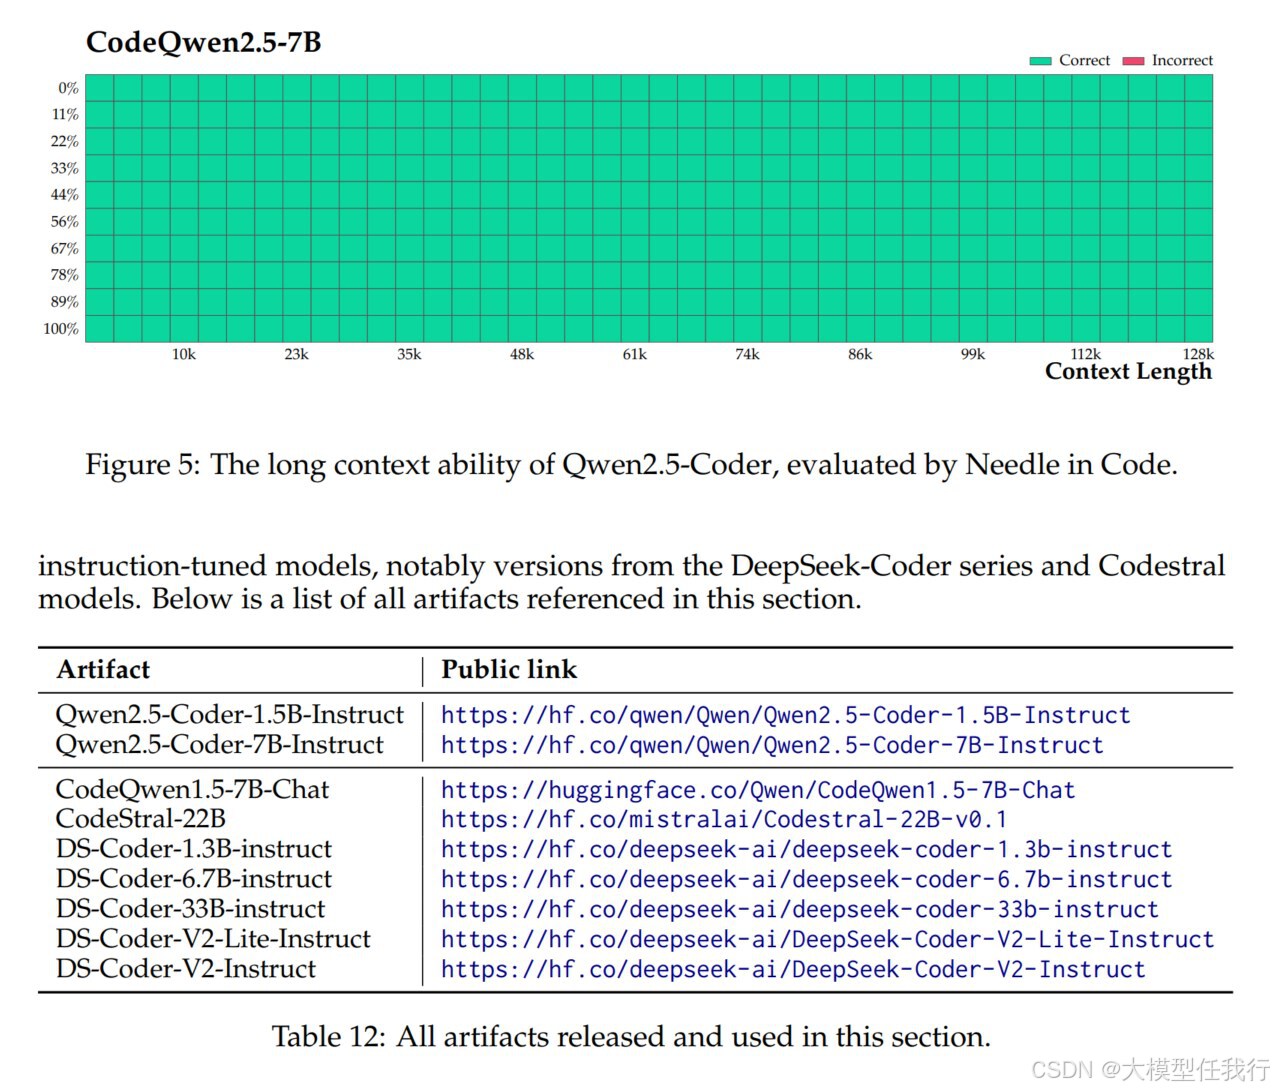Click the 78% y-axis label
Image resolution: width=1274 pixels, height=1091 pixels.
coord(65,275)
